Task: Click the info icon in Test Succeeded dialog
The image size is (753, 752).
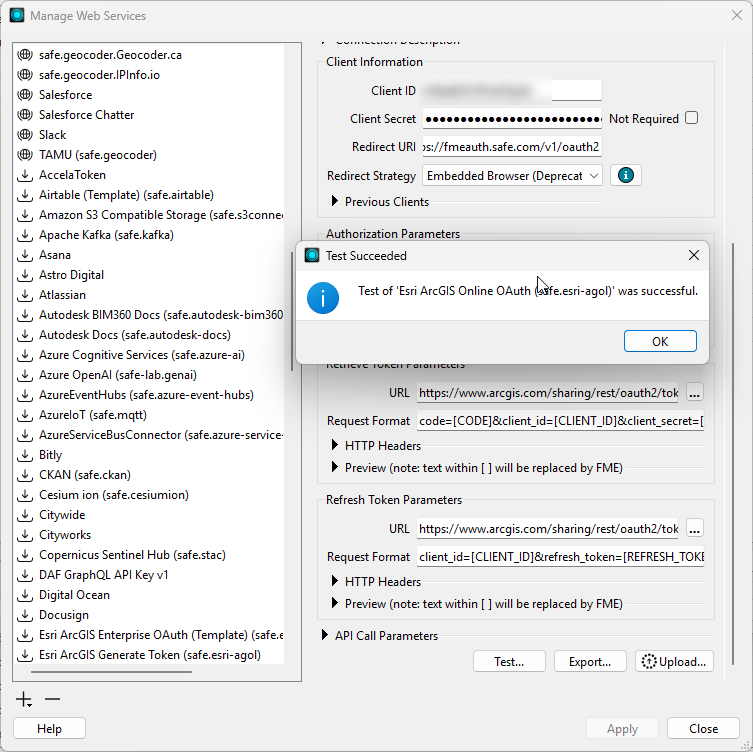Action: pos(323,298)
